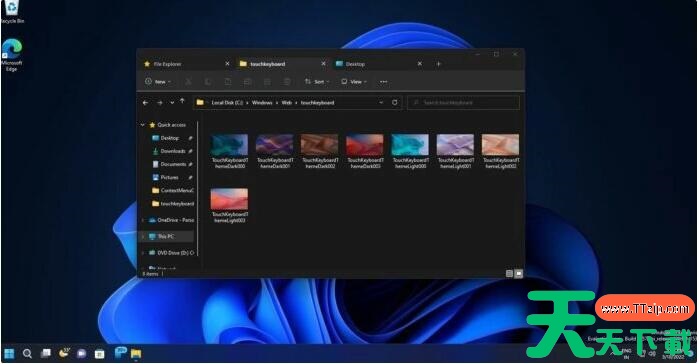Close the Desktop tab
Viewport: 699px width, 364px height.
click(419, 64)
